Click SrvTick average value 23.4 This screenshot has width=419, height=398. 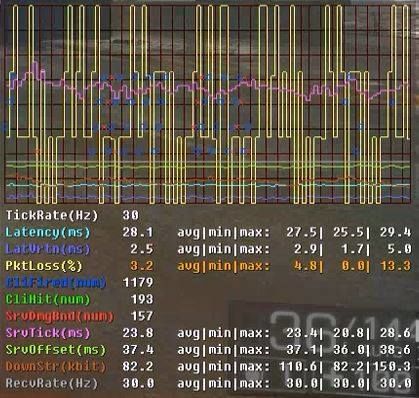(x=302, y=333)
